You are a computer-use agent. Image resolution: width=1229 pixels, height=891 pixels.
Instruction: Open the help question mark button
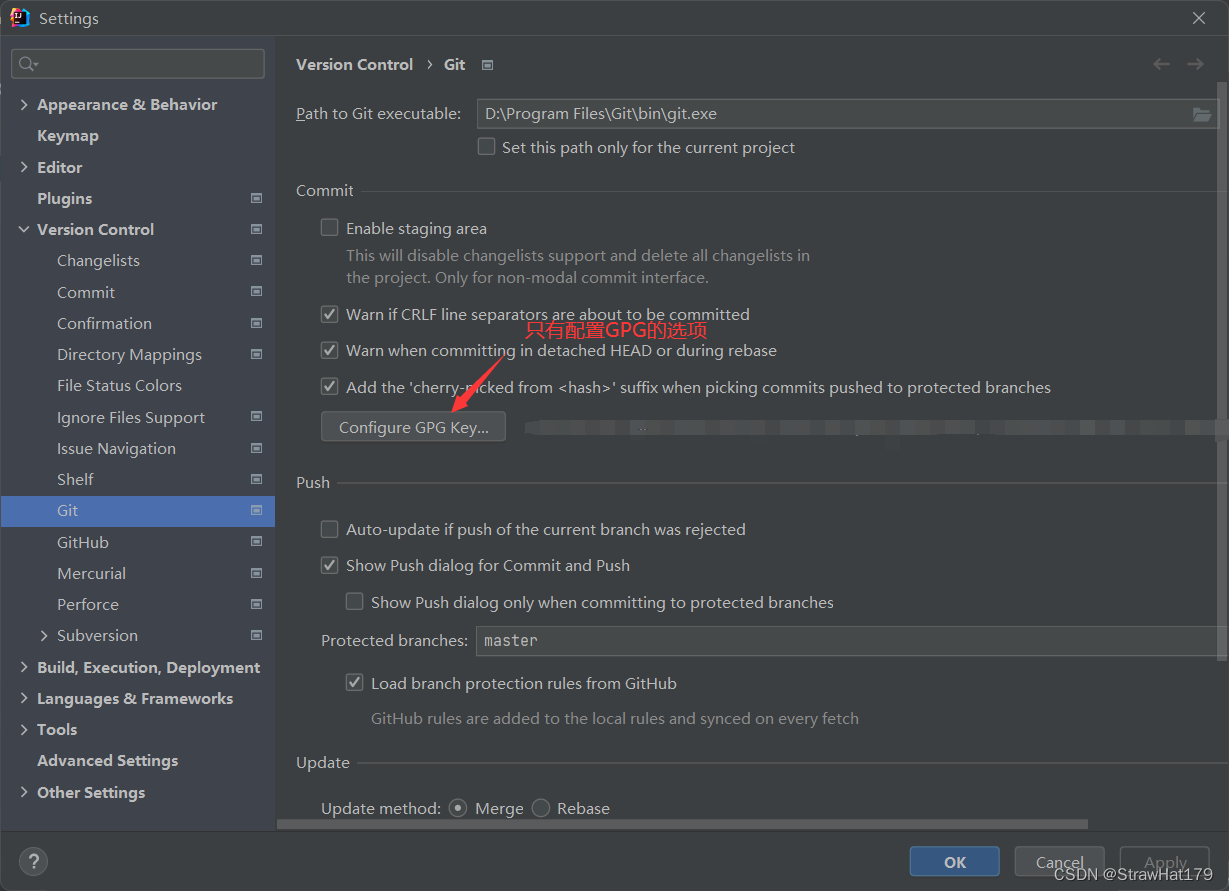(x=33, y=861)
